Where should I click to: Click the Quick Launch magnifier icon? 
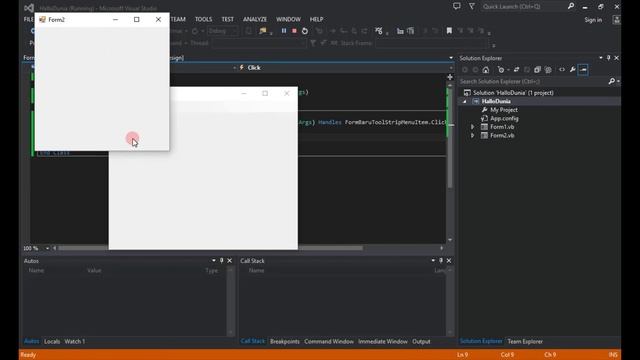[571, 6]
